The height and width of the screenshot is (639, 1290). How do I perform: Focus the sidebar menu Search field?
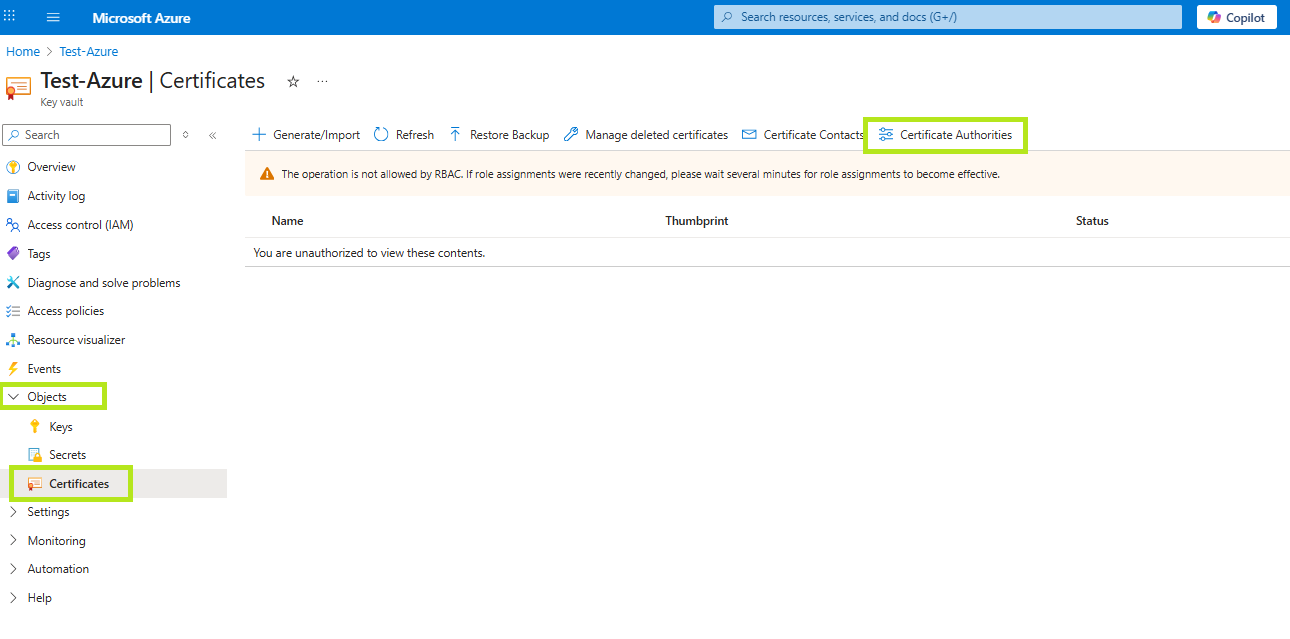click(x=87, y=135)
